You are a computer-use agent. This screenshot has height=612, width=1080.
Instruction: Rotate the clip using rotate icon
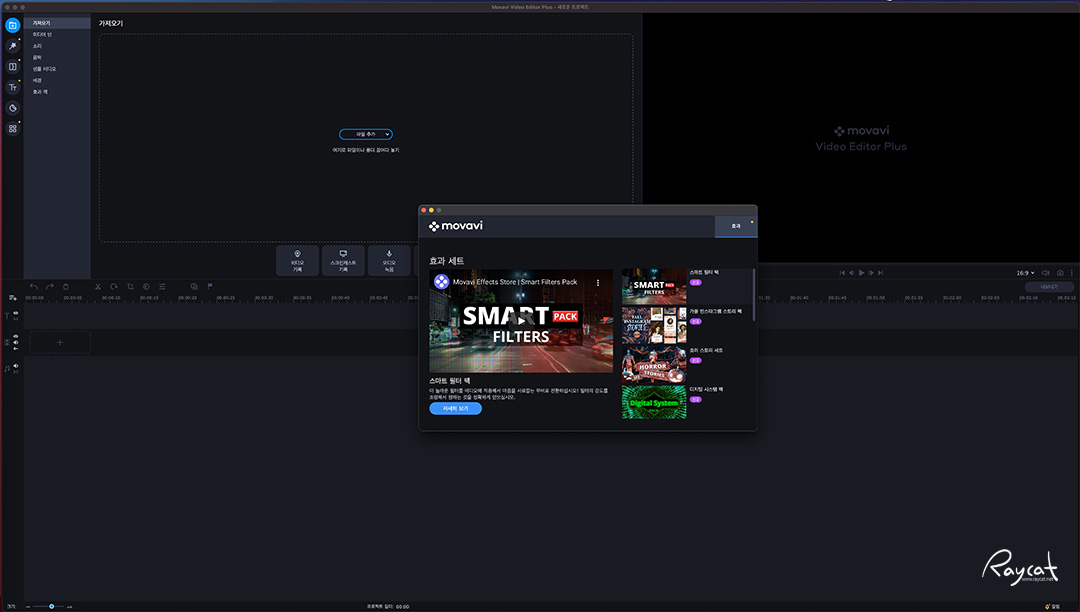click(x=114, y=286)
